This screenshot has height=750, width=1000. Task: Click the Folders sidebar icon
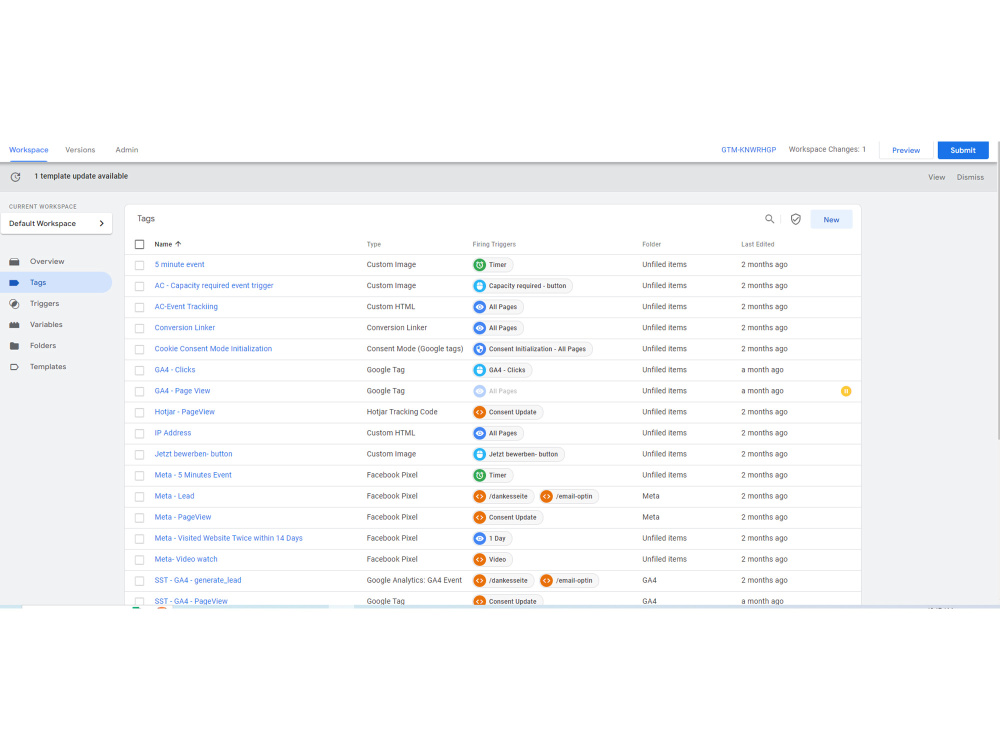click(14, 346)
